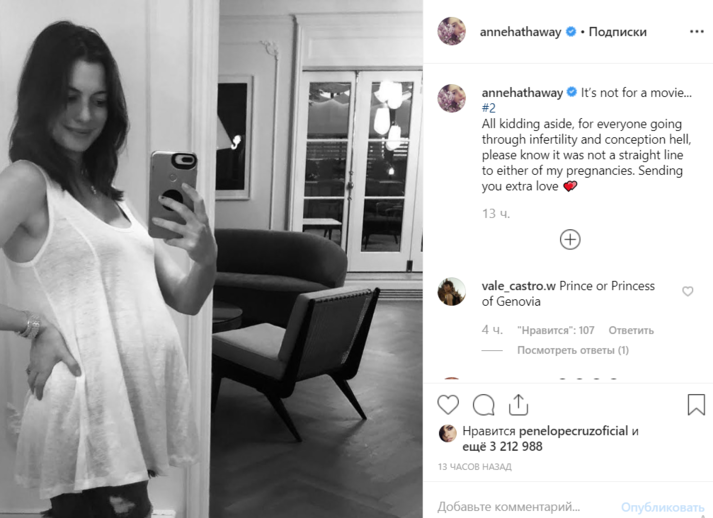Focus the Добавьте комментарий input field

pos(525,506)
